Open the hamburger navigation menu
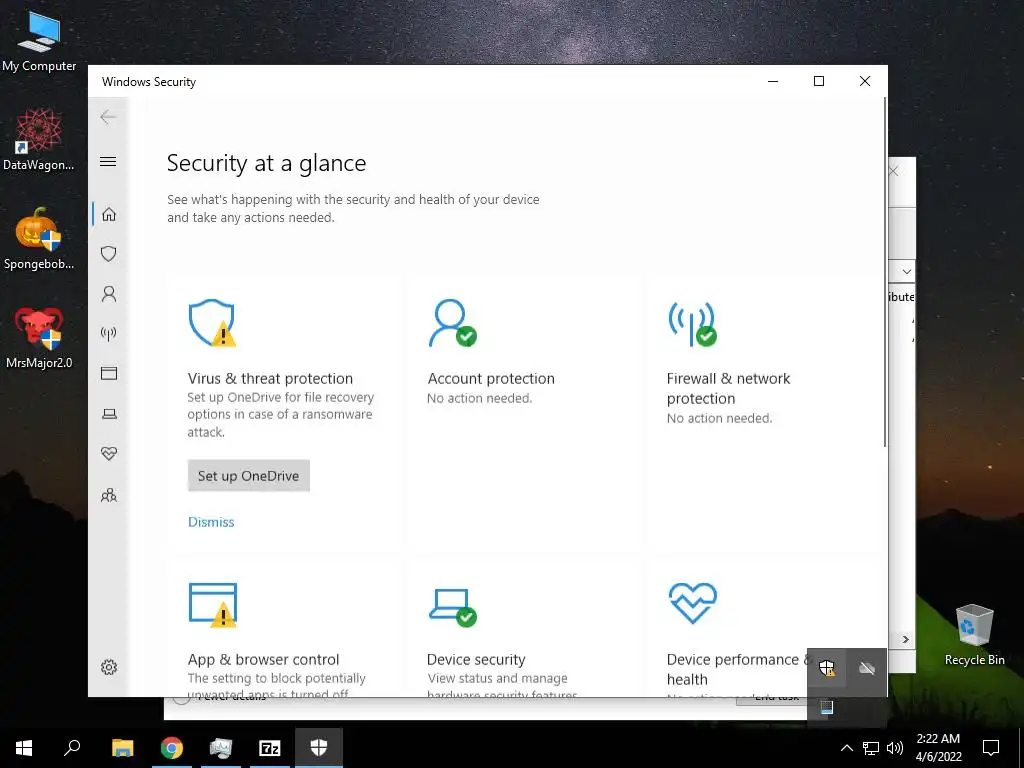This screenshot has height=768, width=1024. tap(108, 161)
